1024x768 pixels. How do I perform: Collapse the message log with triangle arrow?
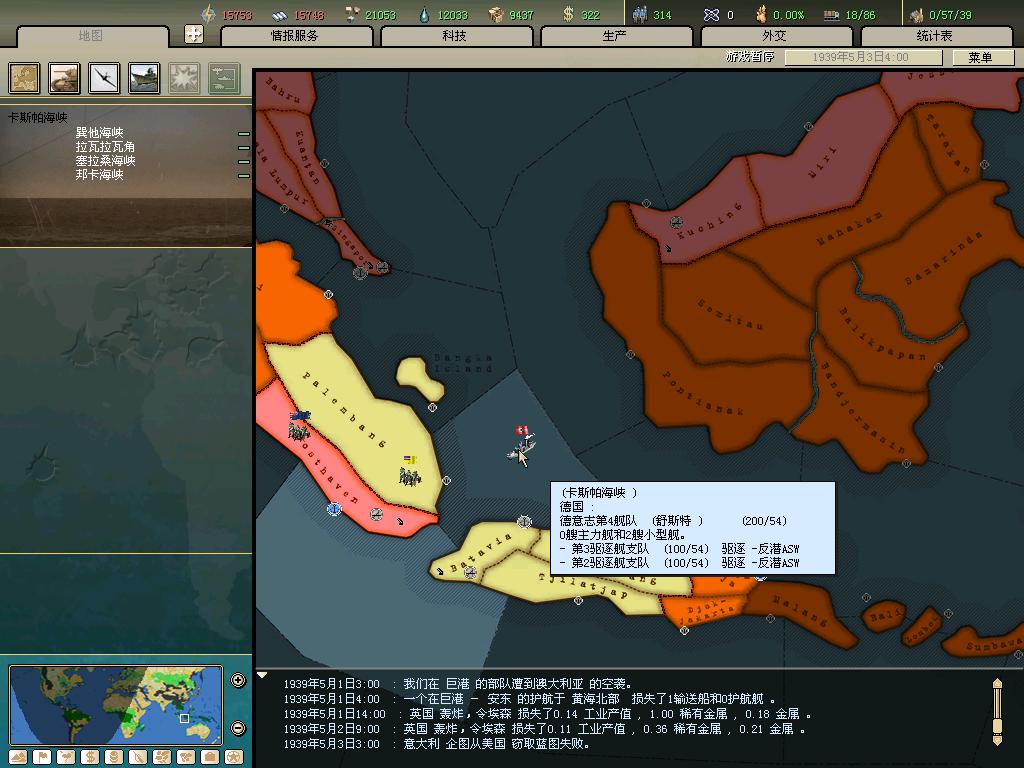click(x=262, y=675)
